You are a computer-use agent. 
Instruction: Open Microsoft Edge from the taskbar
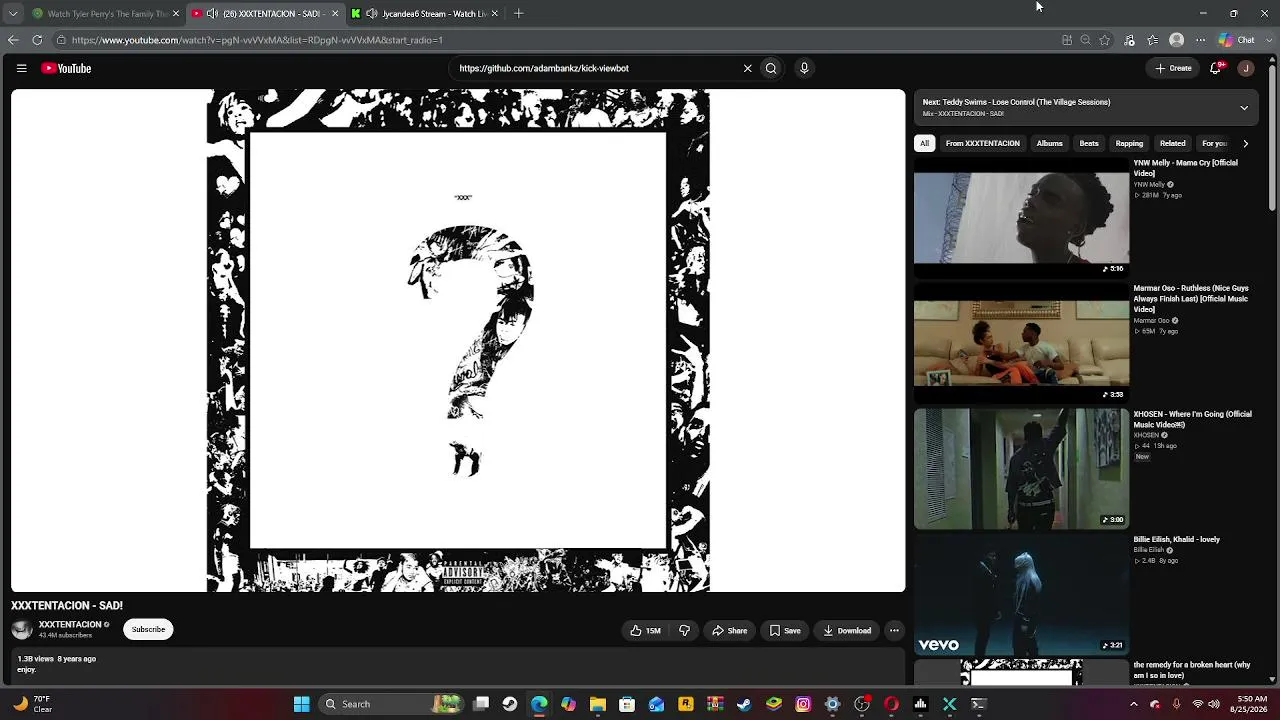click(539, 704)
